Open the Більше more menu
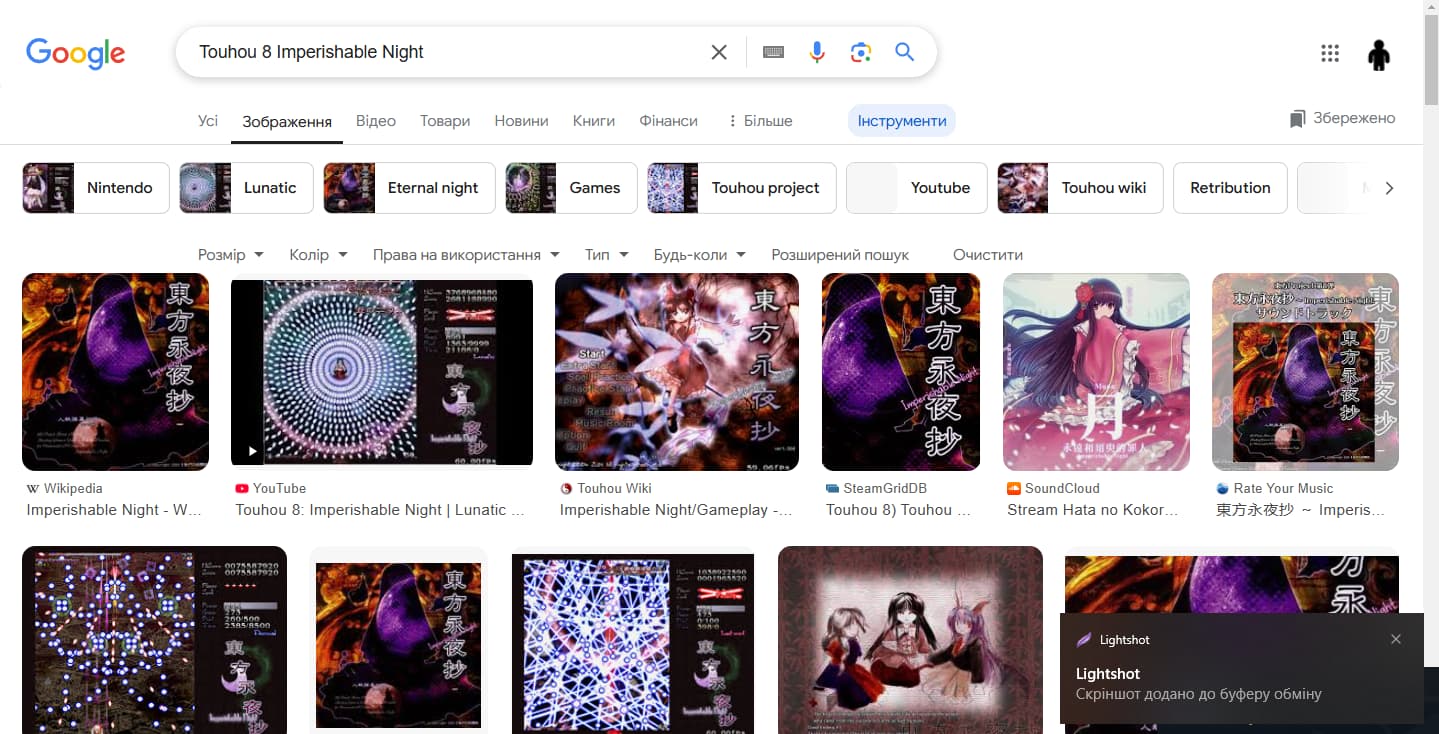1439x734 pixels. point(761,121)
